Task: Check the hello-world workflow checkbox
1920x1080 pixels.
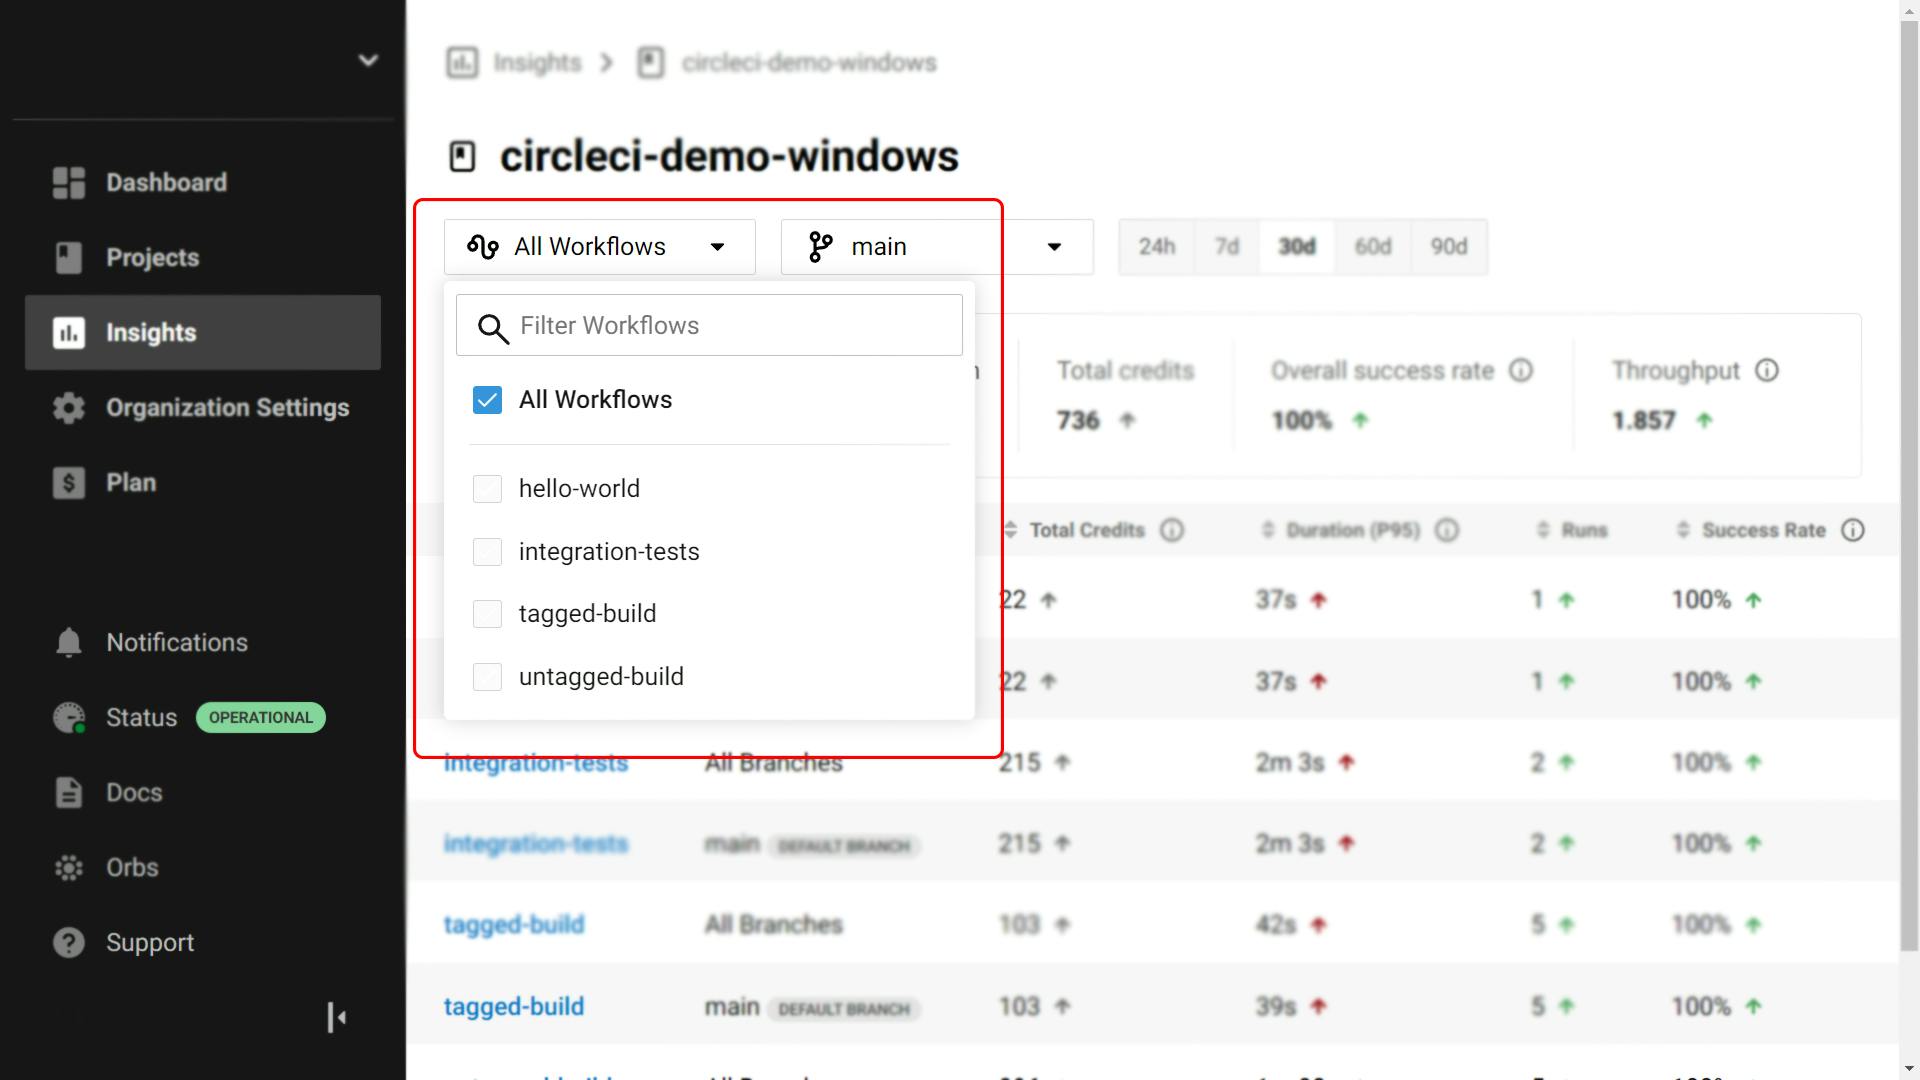Action: point(487,488)
